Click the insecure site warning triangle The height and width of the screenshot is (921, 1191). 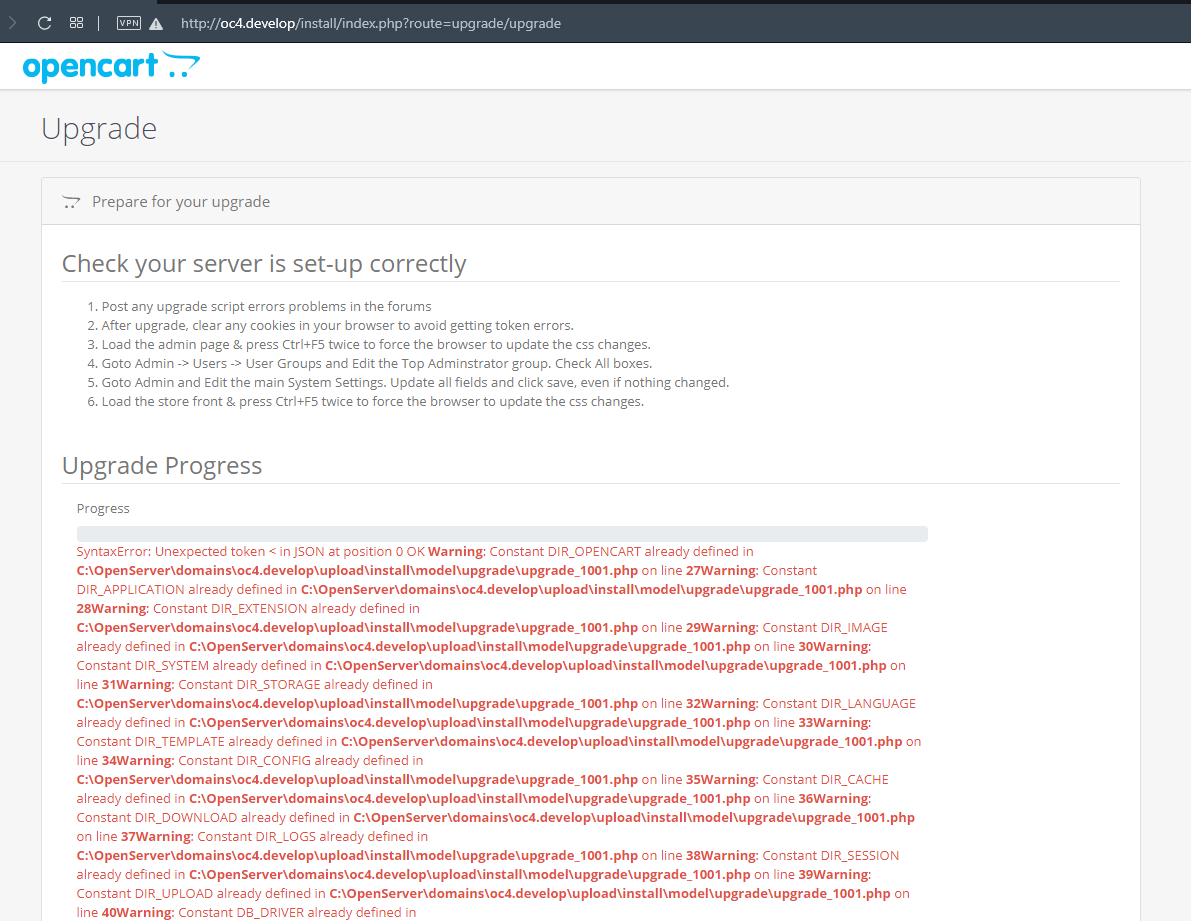click(x=156, y=24)
